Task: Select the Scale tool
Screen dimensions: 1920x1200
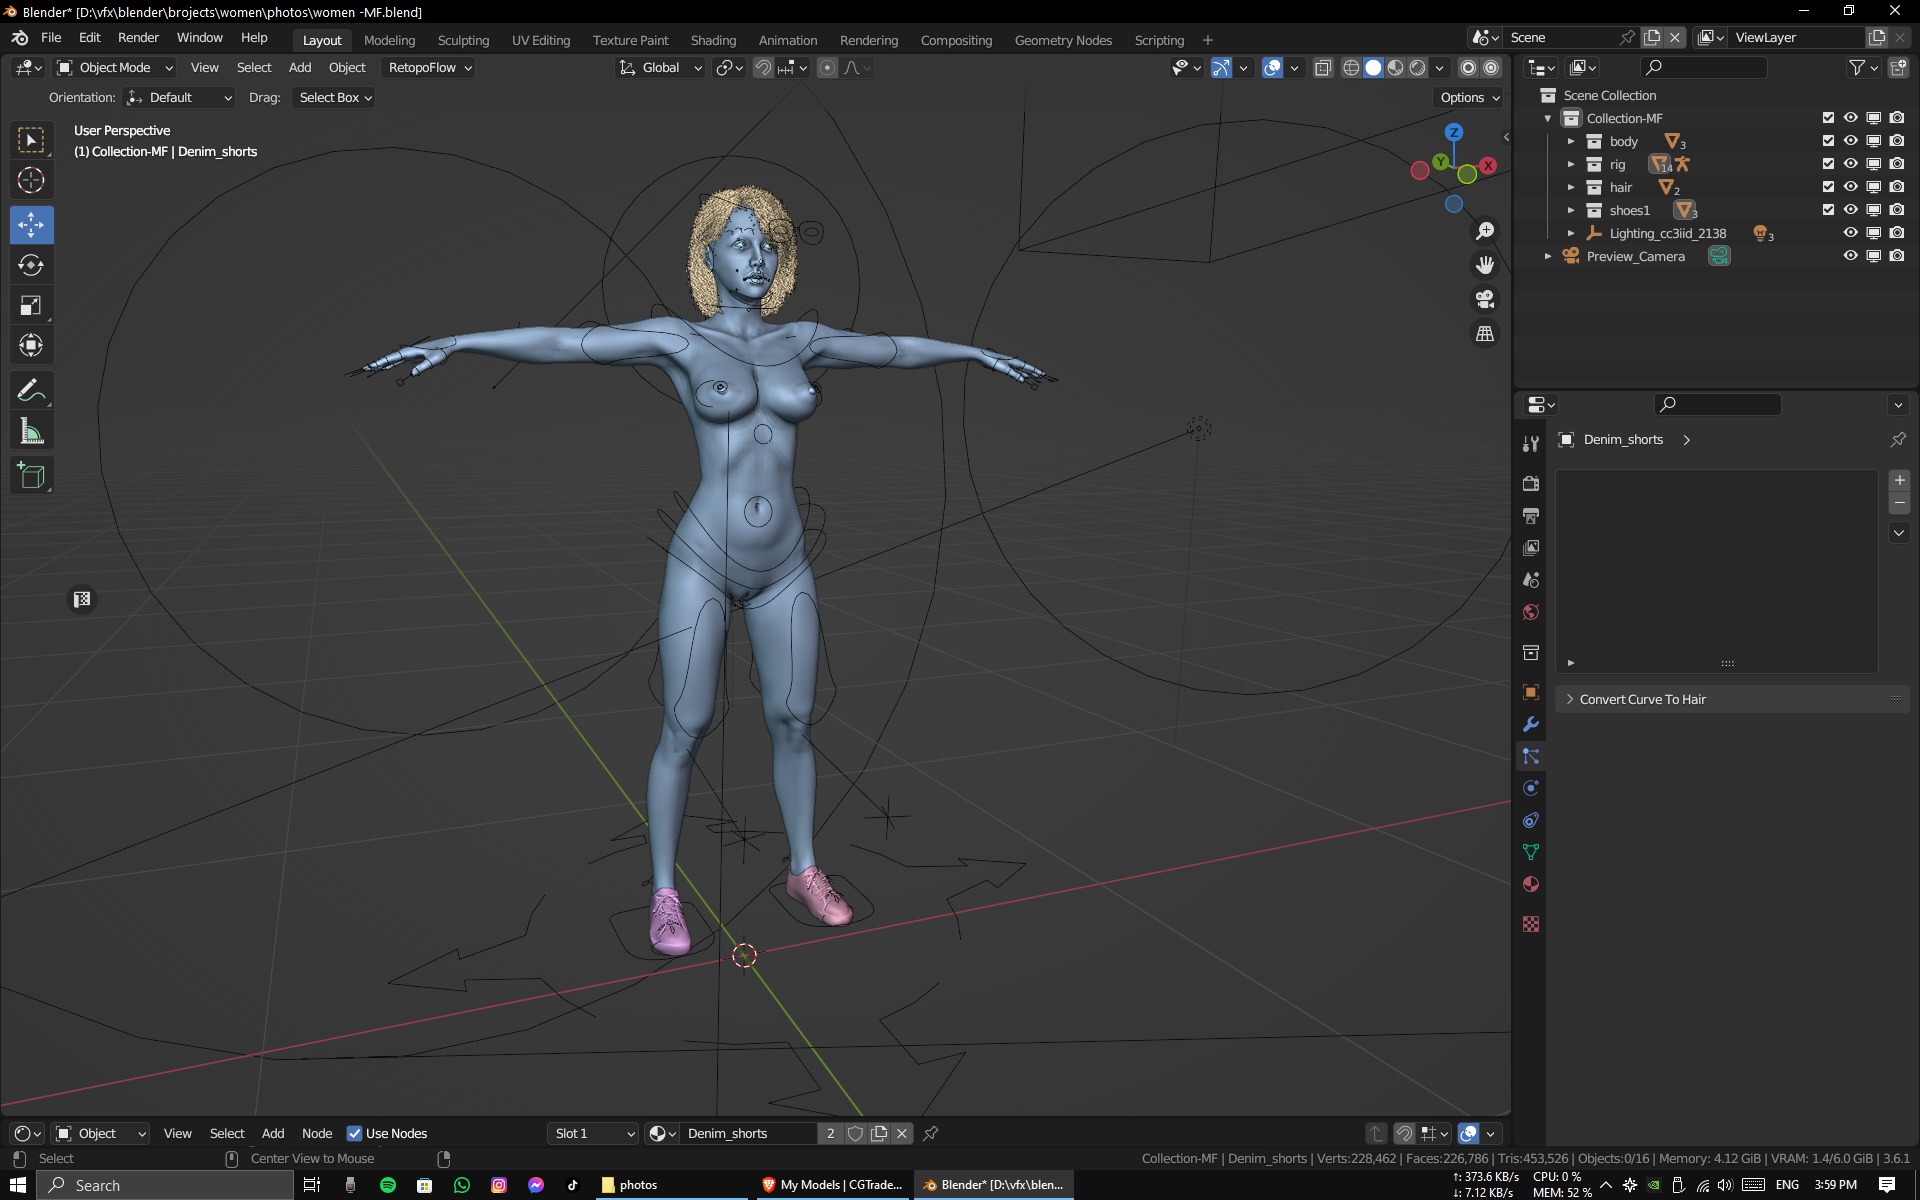Action: tap(31, 306)
